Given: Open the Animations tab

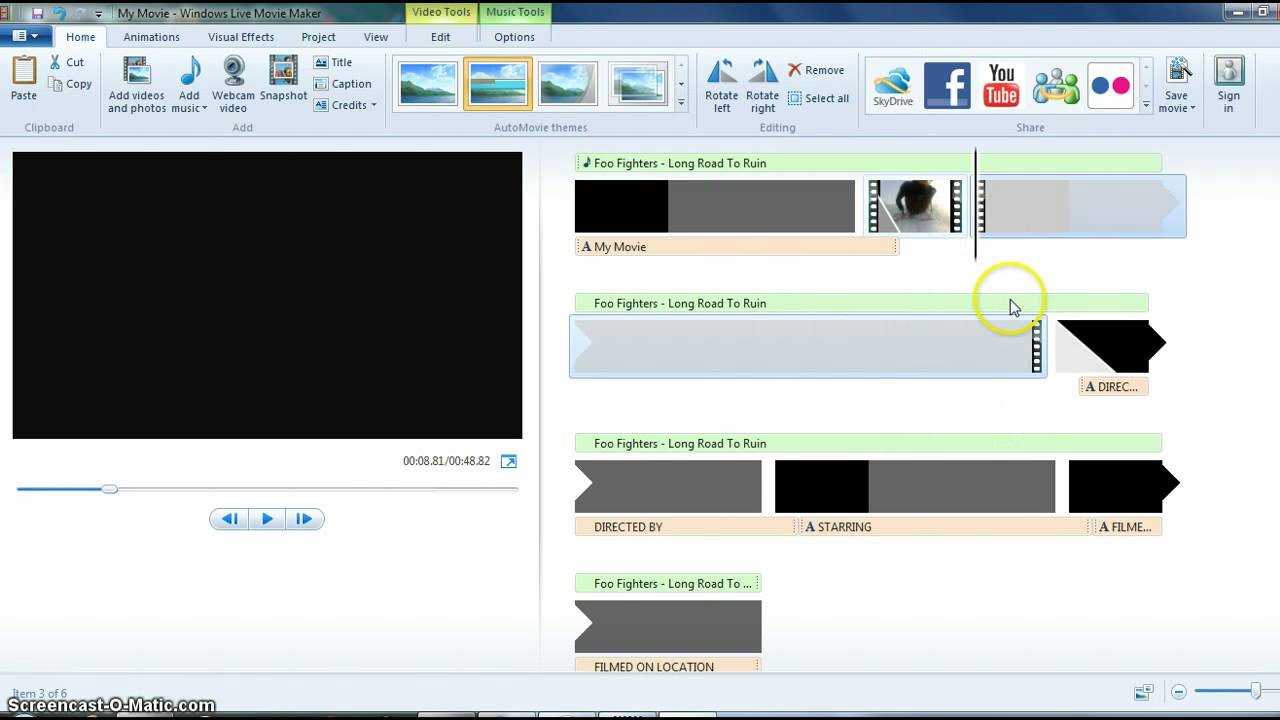Looking at the screenshot, I should point(152,37).
